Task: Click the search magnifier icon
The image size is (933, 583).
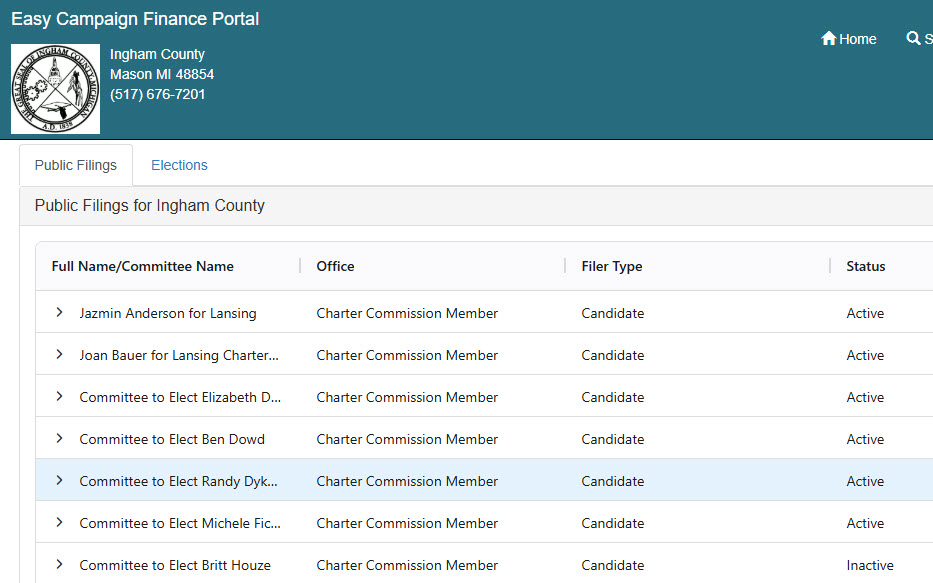Action: [913, 39]
